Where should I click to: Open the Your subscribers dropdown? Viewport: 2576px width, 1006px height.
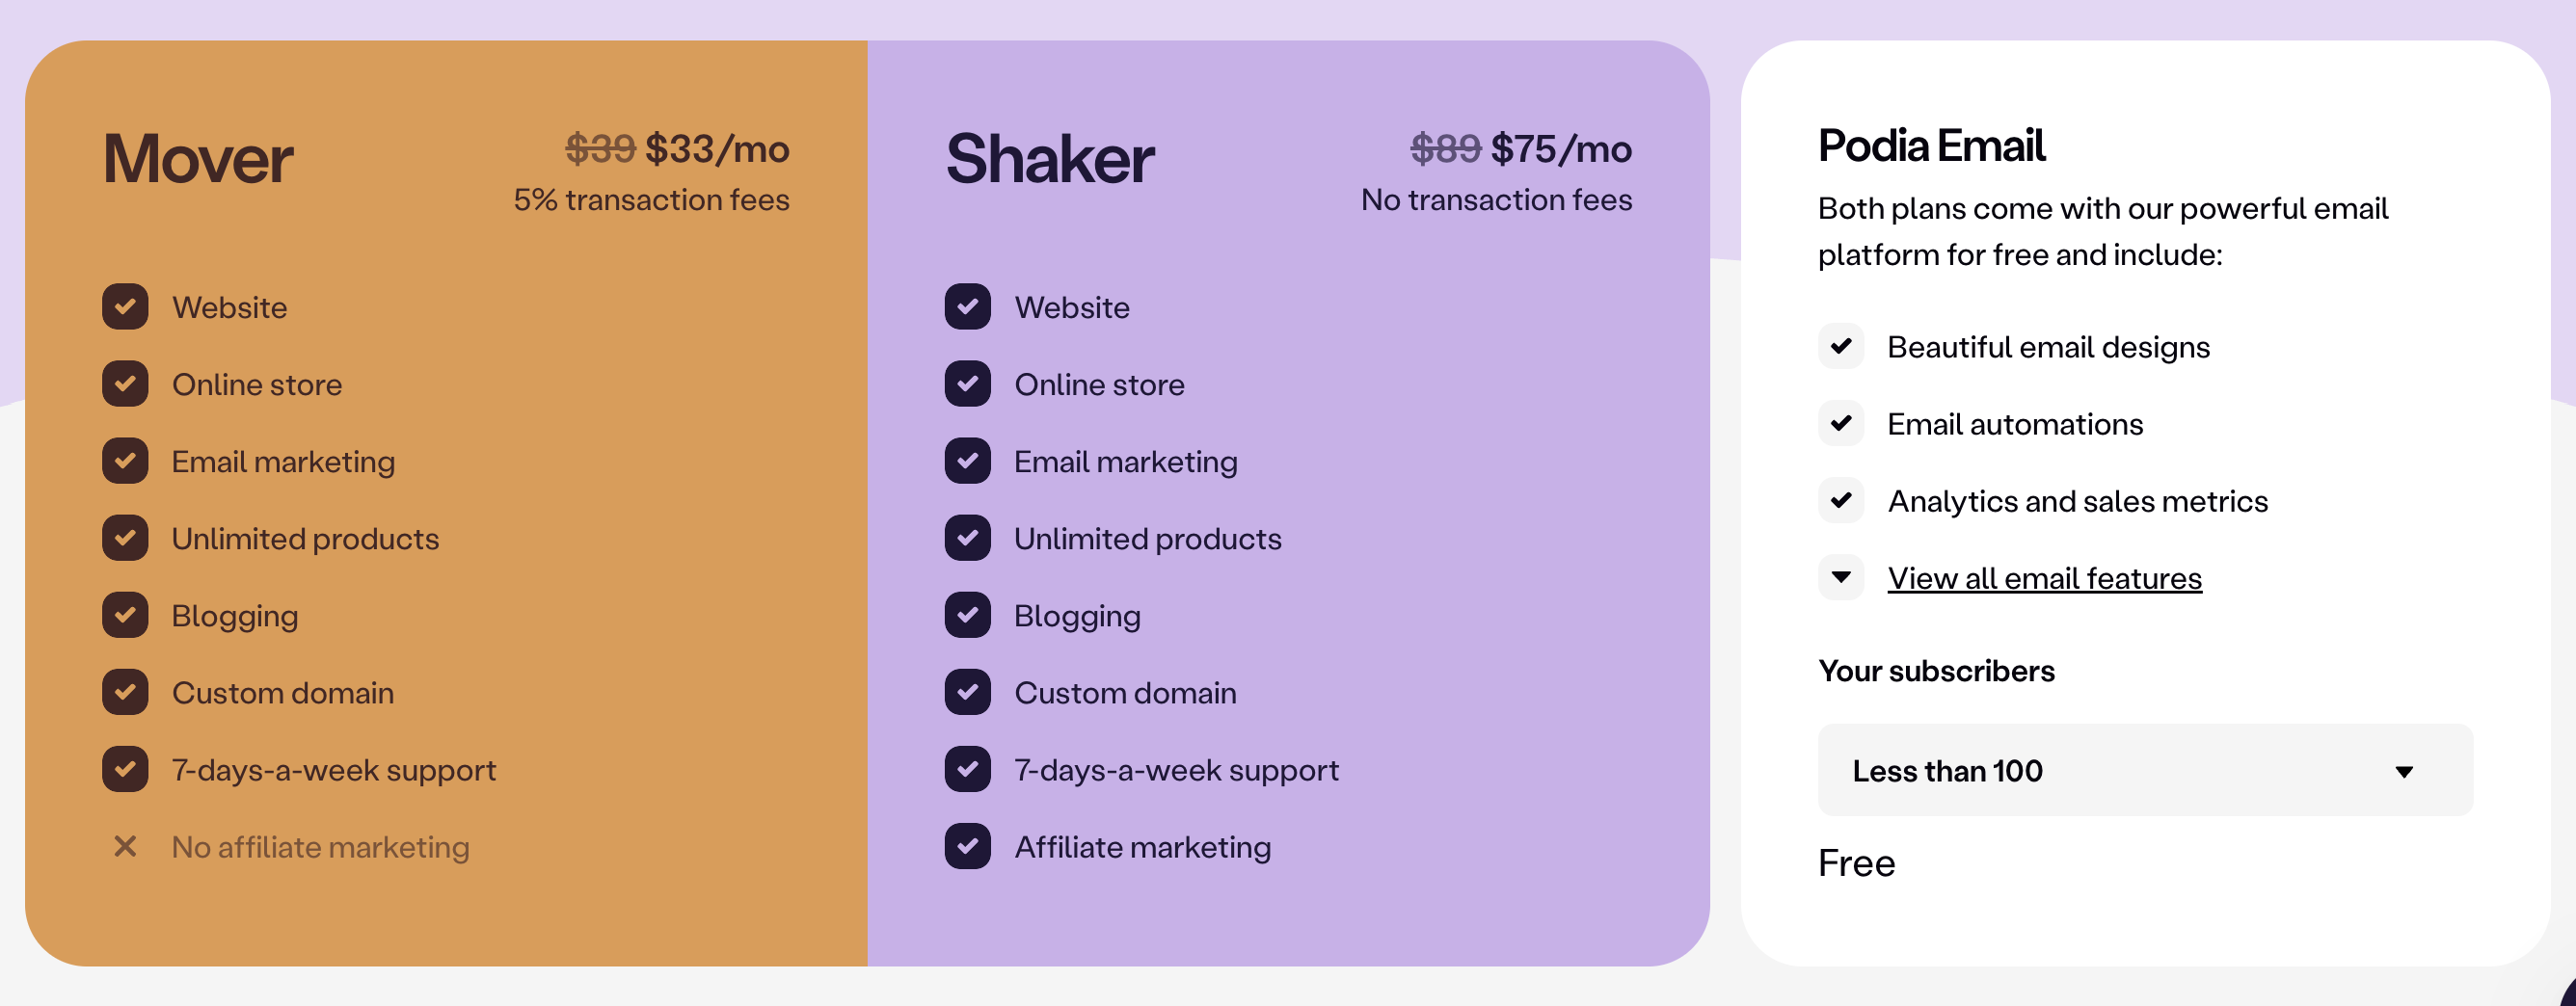click(x=2145, y=770)
